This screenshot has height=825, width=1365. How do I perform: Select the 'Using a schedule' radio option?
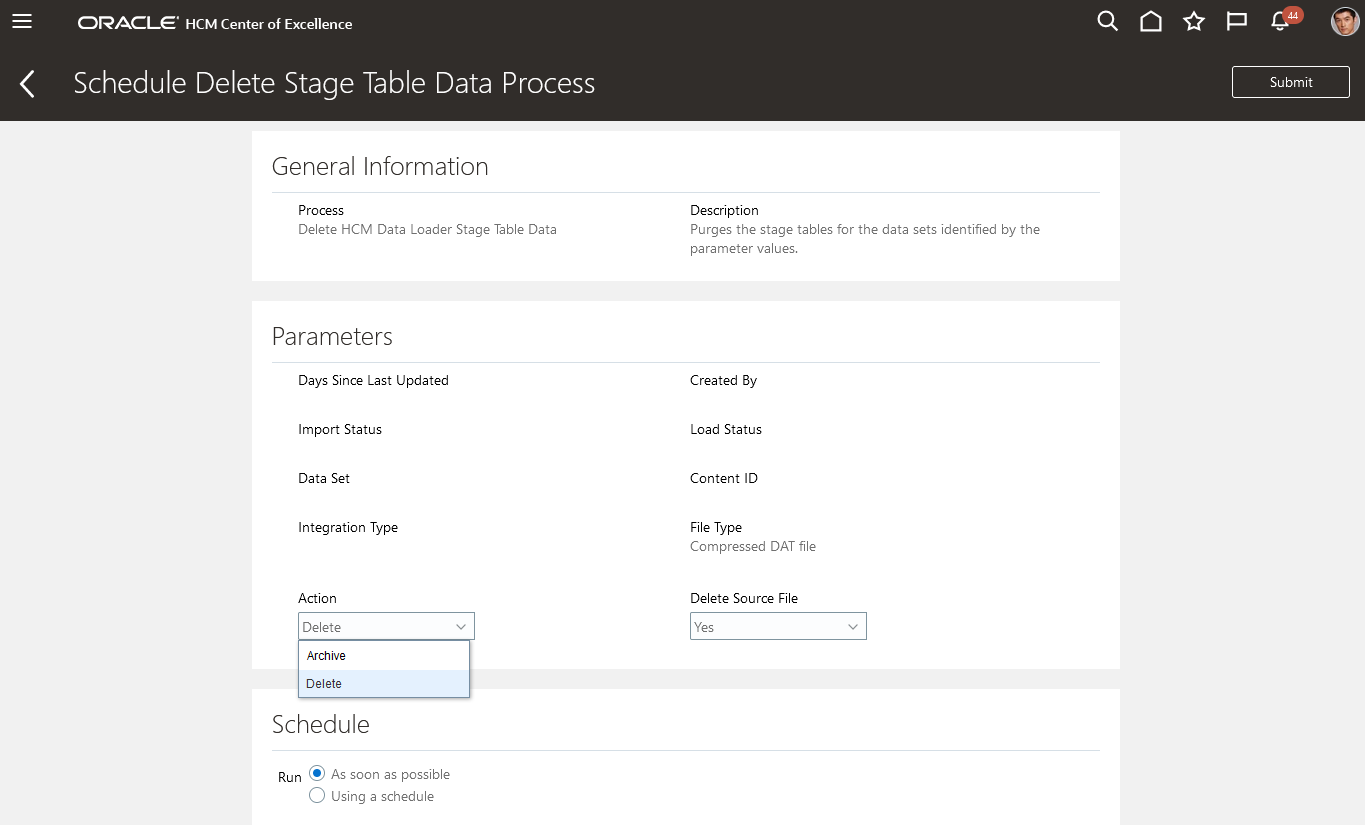coord(317,796)
